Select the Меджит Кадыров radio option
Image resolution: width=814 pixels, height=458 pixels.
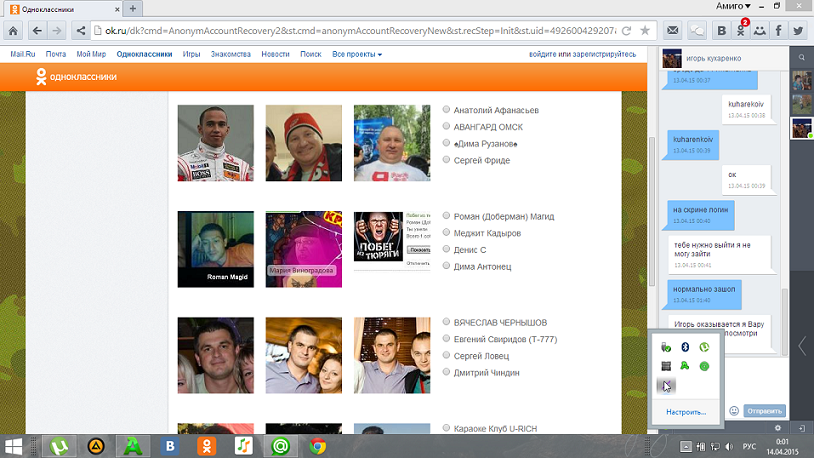(x=446, y=232)
